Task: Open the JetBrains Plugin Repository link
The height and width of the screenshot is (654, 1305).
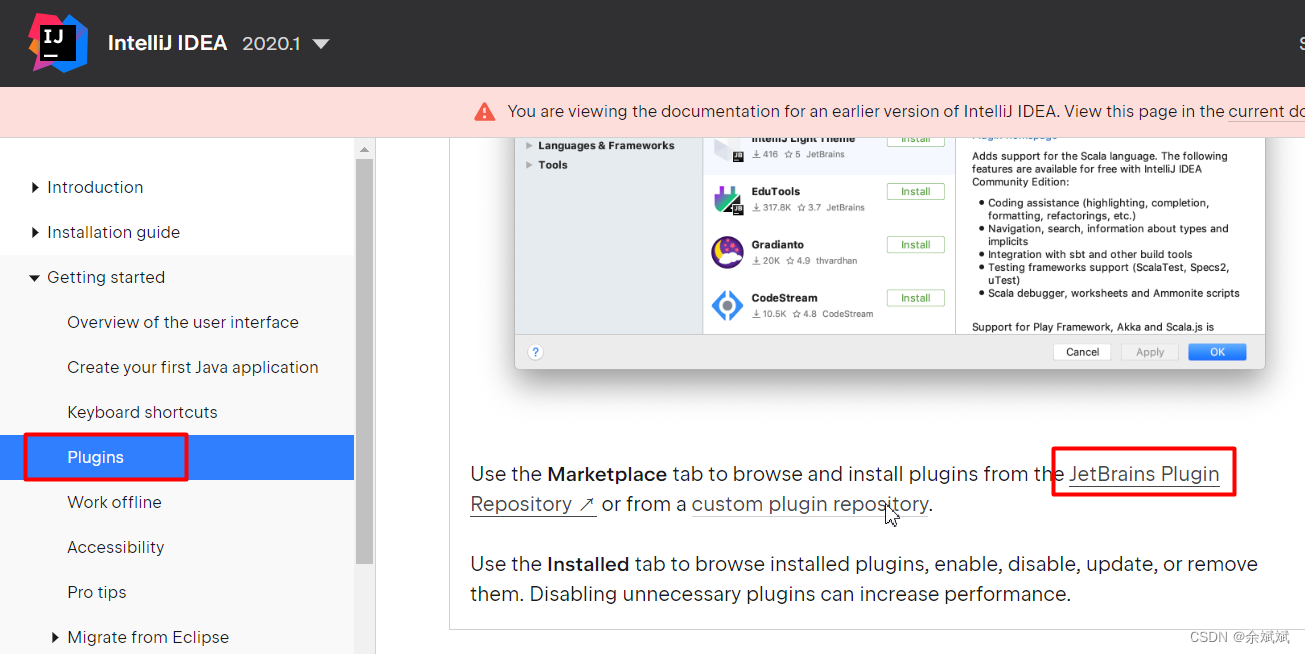Action: [1144, 474]
